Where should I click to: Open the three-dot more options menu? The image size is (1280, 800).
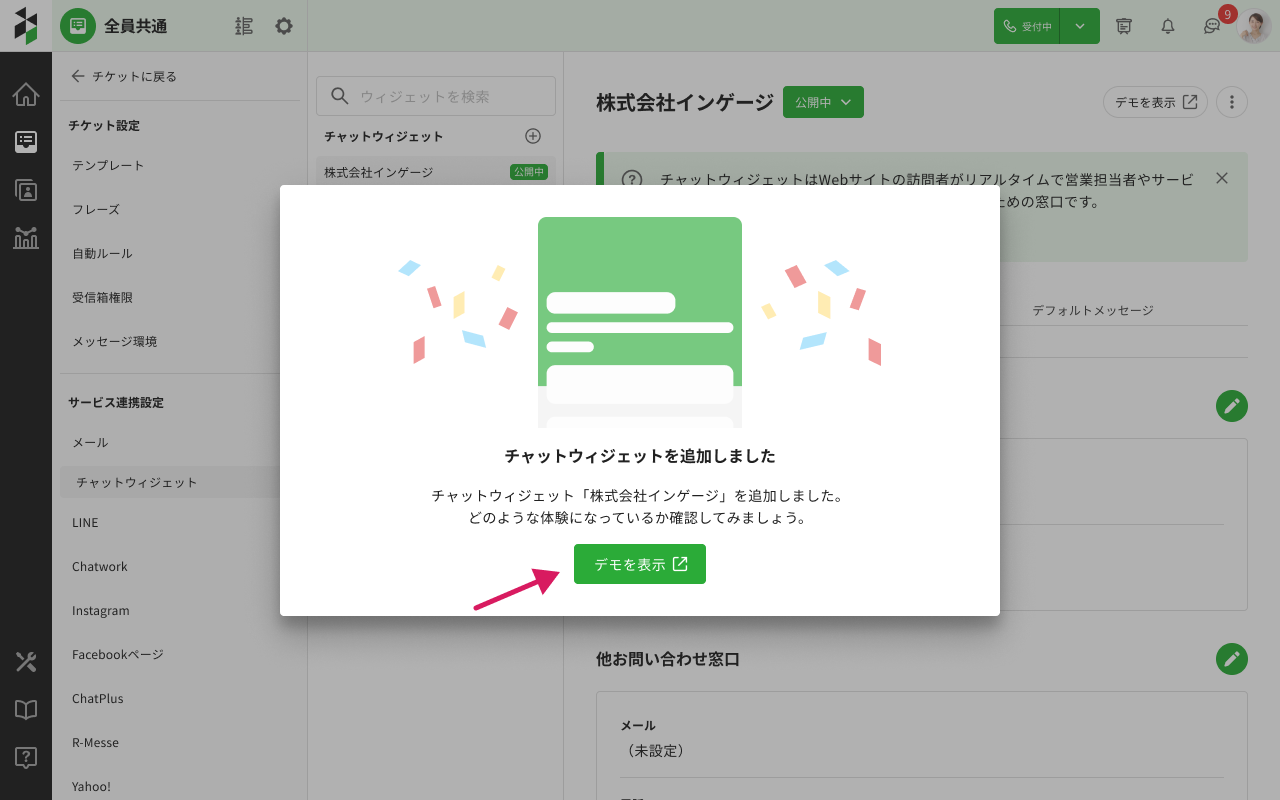[1232, 102]
